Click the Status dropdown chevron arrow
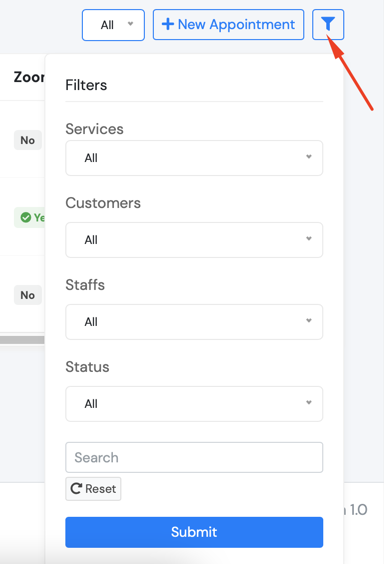This screenshot has height=564, width=384. 308,402
